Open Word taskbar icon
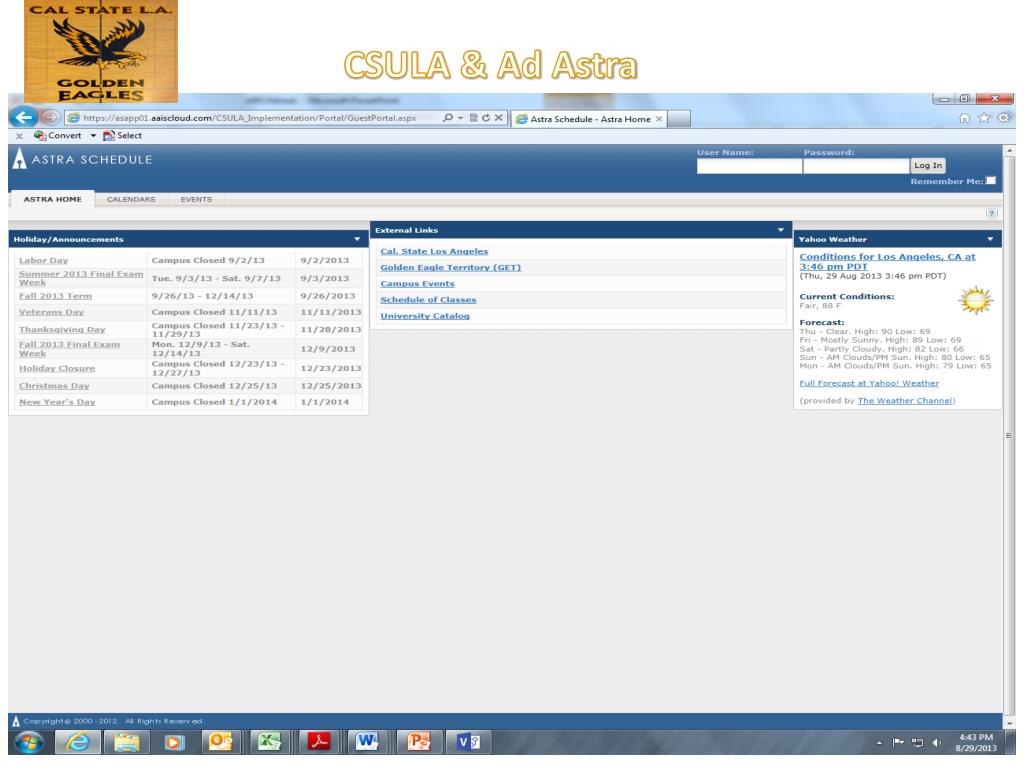This screenshot has width=1024, height=768. (368, 743)
